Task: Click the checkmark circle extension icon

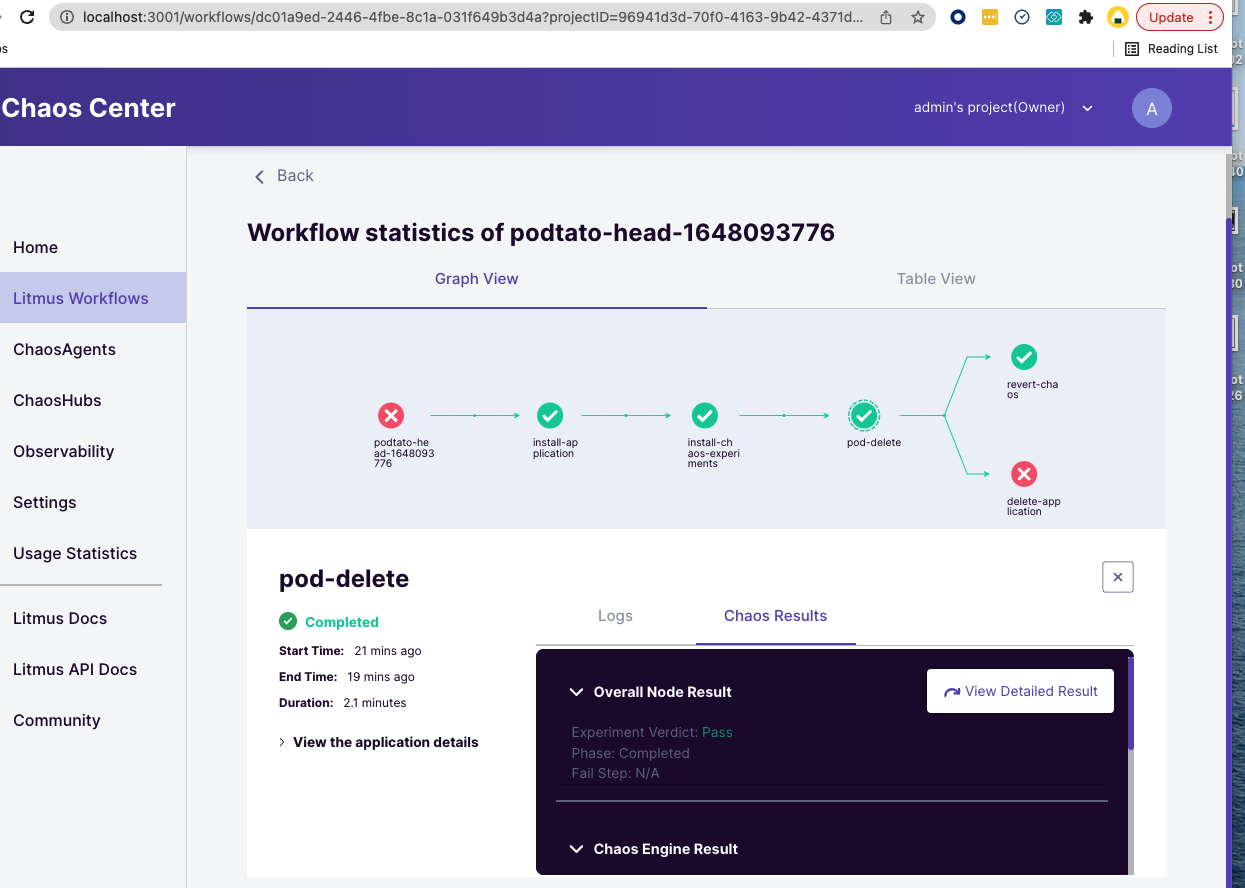Action: click(x=1022, y=17)
